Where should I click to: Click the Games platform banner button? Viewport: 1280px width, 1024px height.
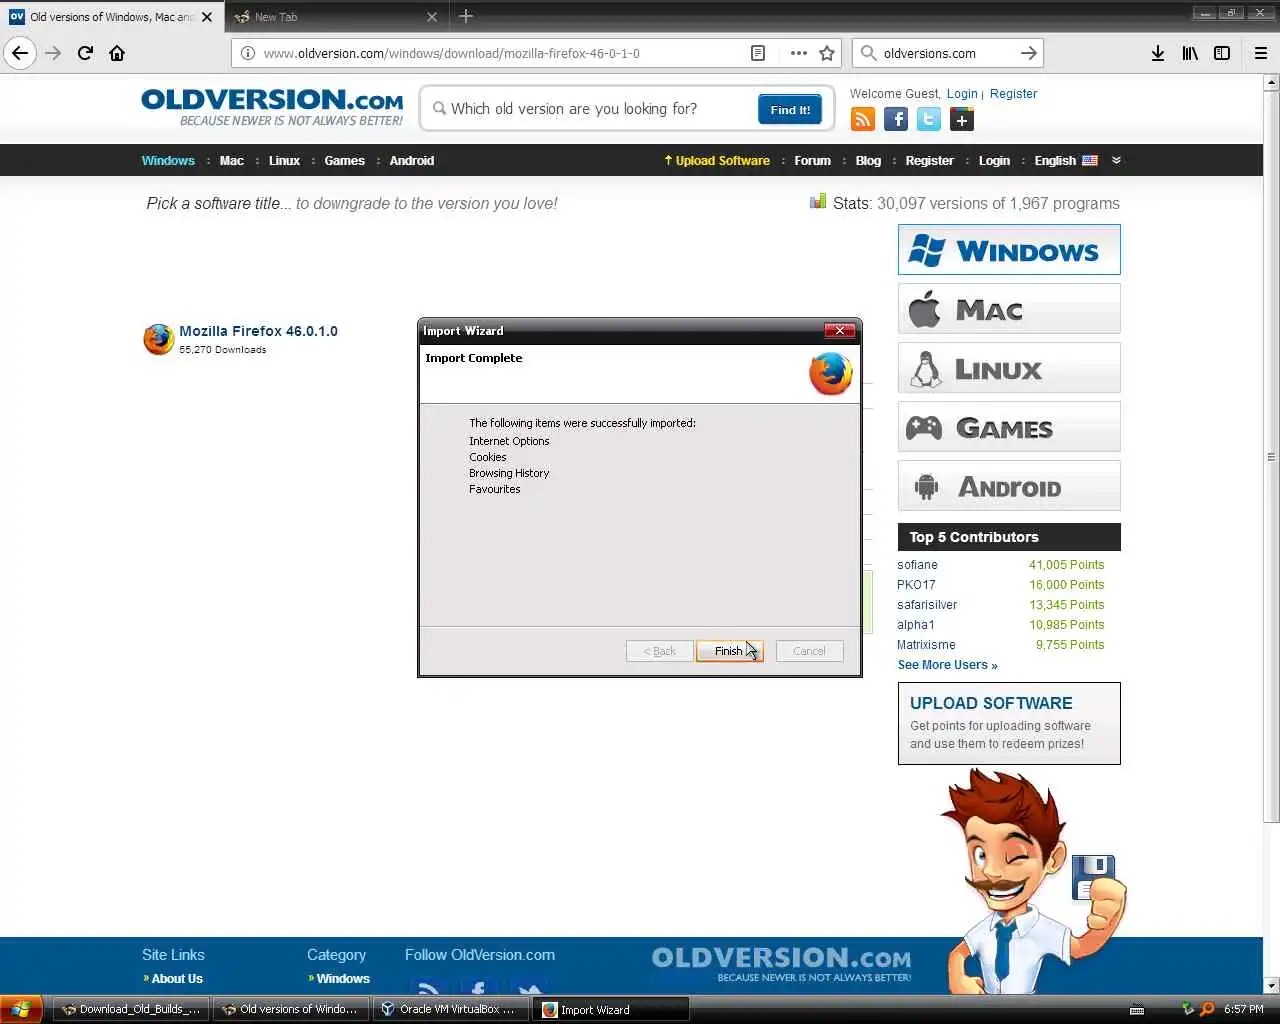pyautogui.click(x=1009, y=427)
